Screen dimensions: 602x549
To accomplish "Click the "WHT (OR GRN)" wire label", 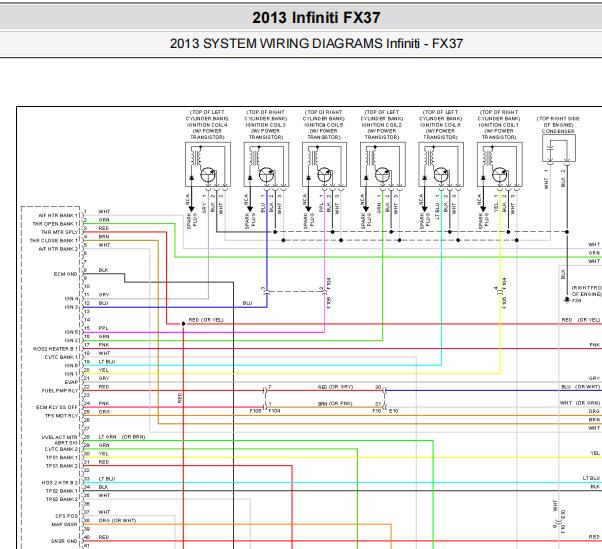I will 580,403.
